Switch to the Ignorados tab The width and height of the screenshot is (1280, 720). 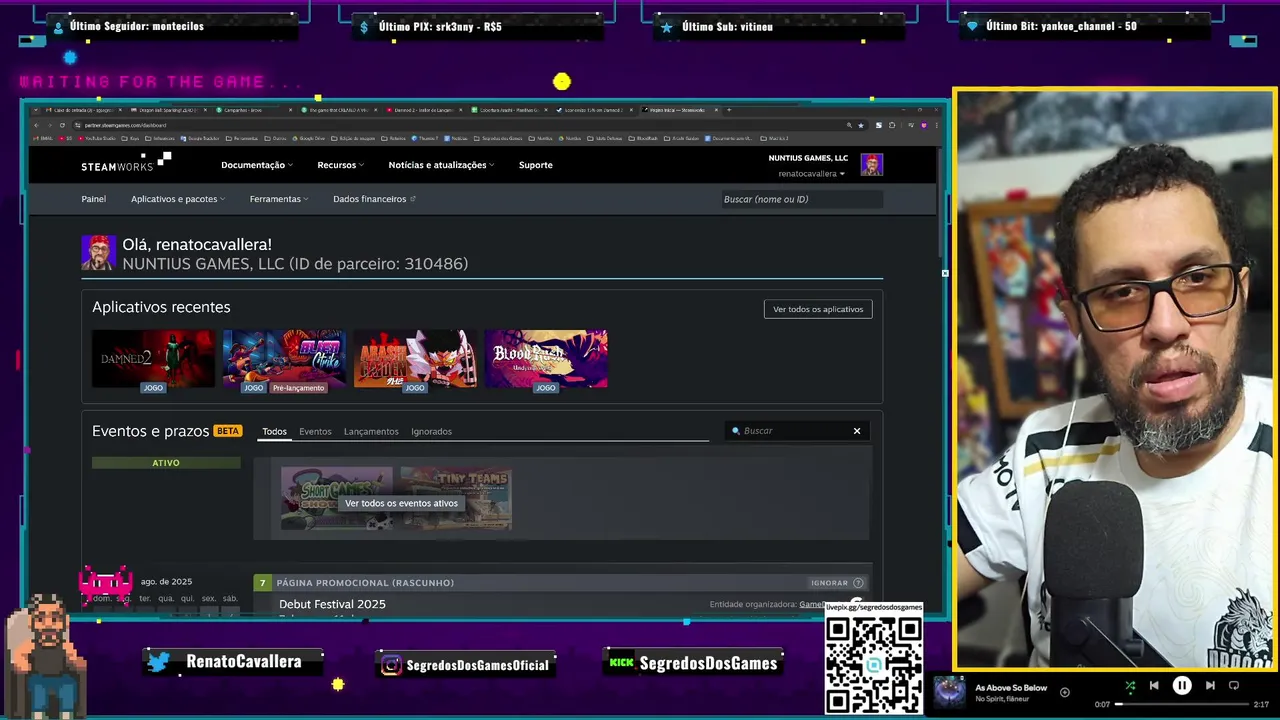(x=431, y=432)
